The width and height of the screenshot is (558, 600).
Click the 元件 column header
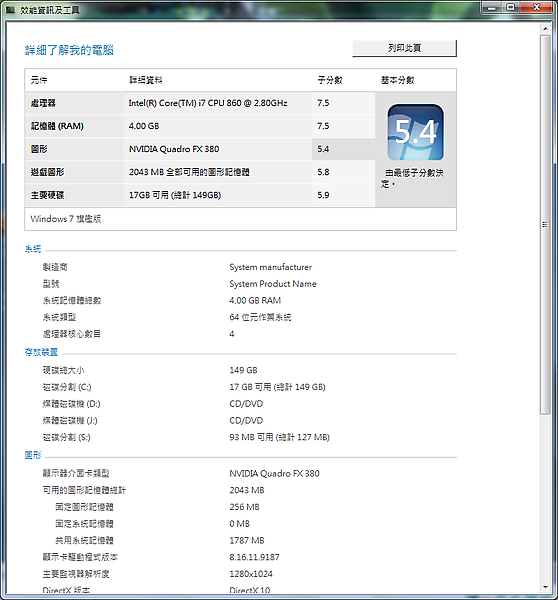39,80
